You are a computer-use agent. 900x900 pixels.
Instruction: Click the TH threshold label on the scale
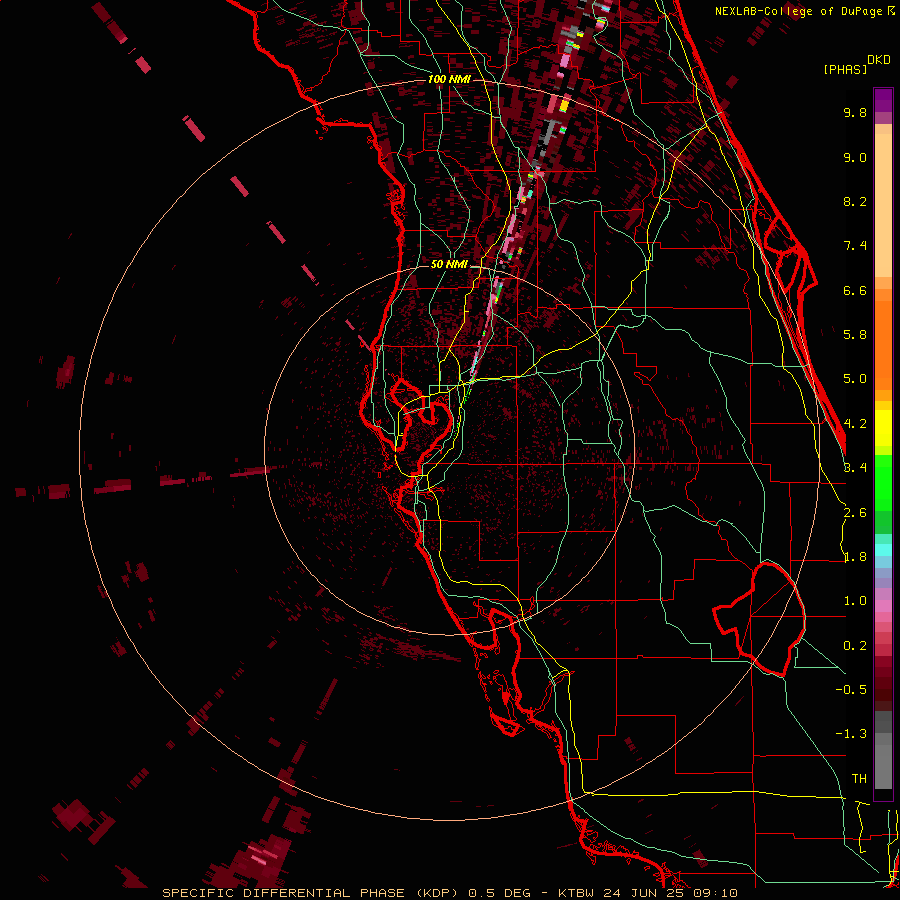[x=859, y=779]
